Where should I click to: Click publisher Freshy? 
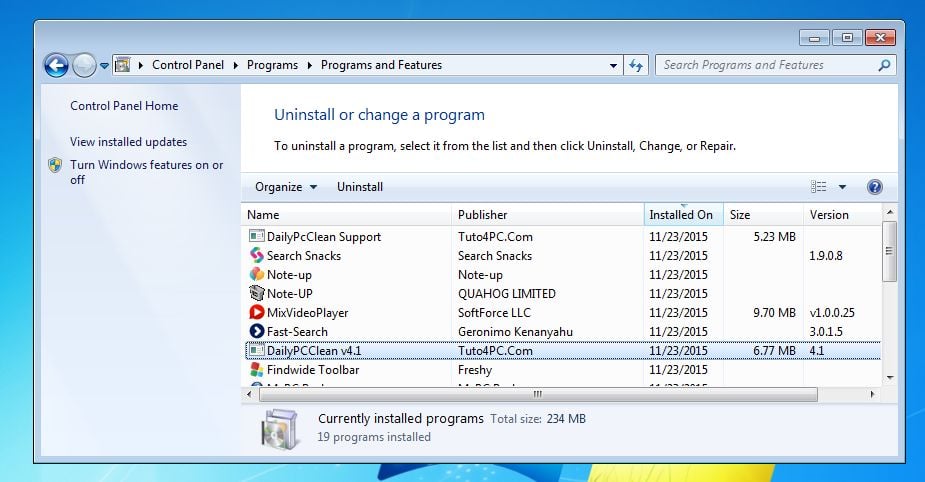(475, 370)
